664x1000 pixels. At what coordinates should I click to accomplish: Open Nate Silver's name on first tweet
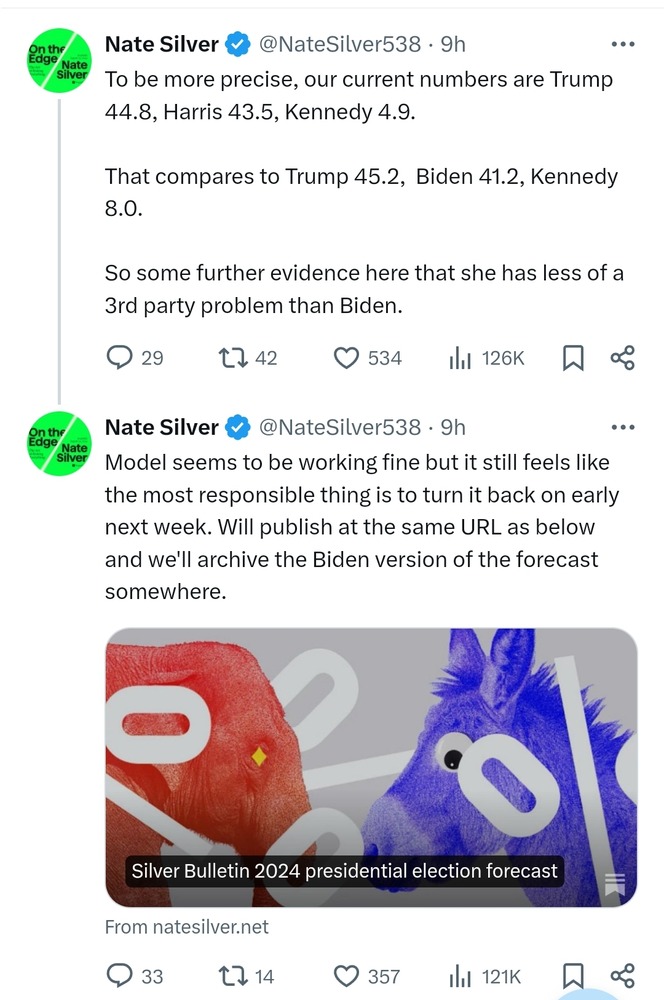click(162, 44)
